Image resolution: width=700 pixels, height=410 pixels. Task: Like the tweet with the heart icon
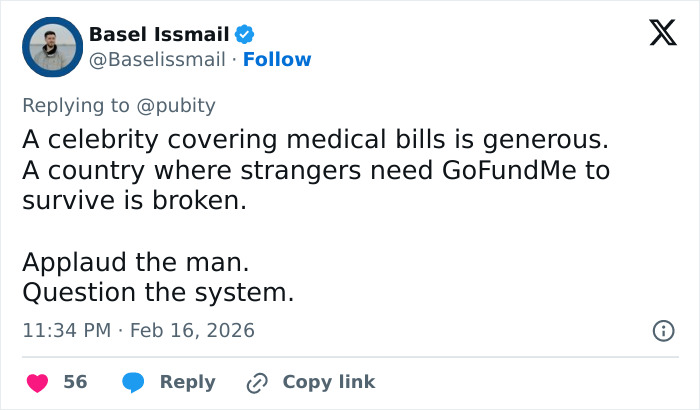click(x=38, y=382)
